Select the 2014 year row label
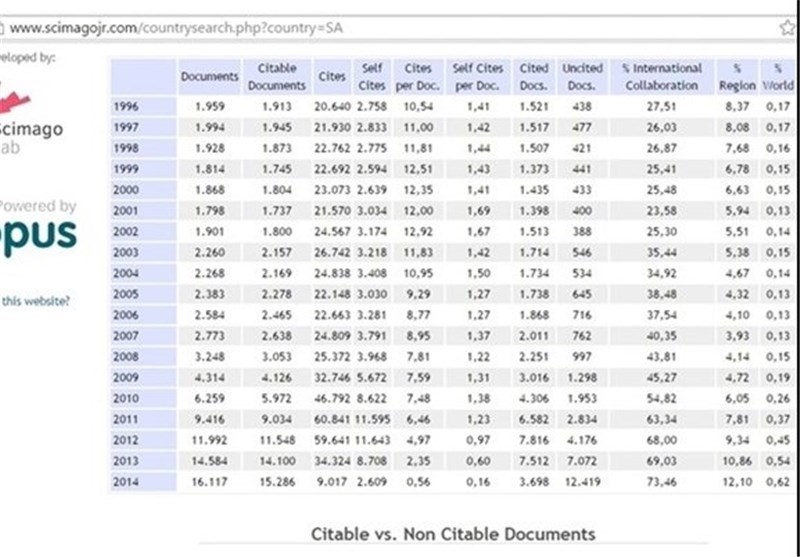 coord(126,482)
